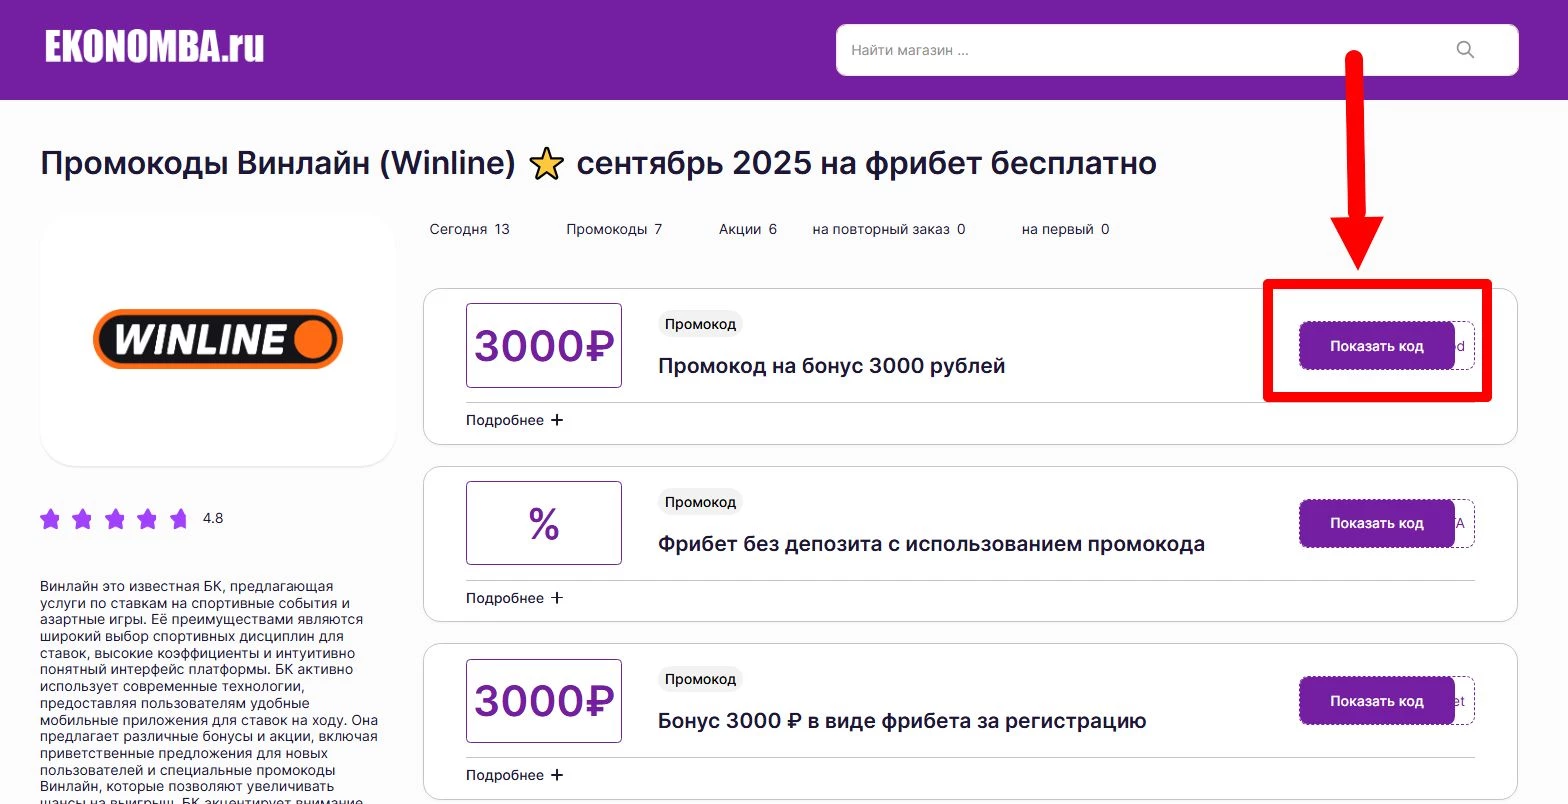The width and height of the screenshot is (1568, 804).
Task: Expand Подробнее under freebet without deposit offer
Action: click(514, 598)
